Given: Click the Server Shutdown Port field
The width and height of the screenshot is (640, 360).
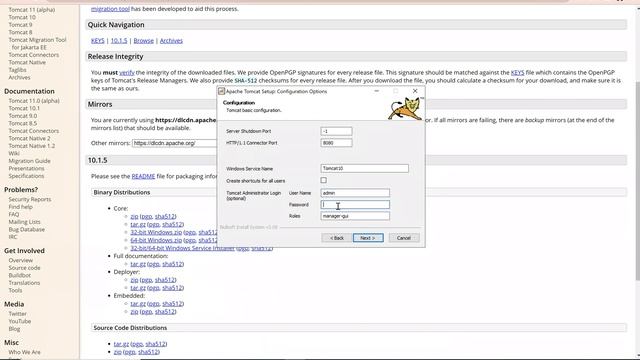Looking at the screenshot, I should pos(336,131).
